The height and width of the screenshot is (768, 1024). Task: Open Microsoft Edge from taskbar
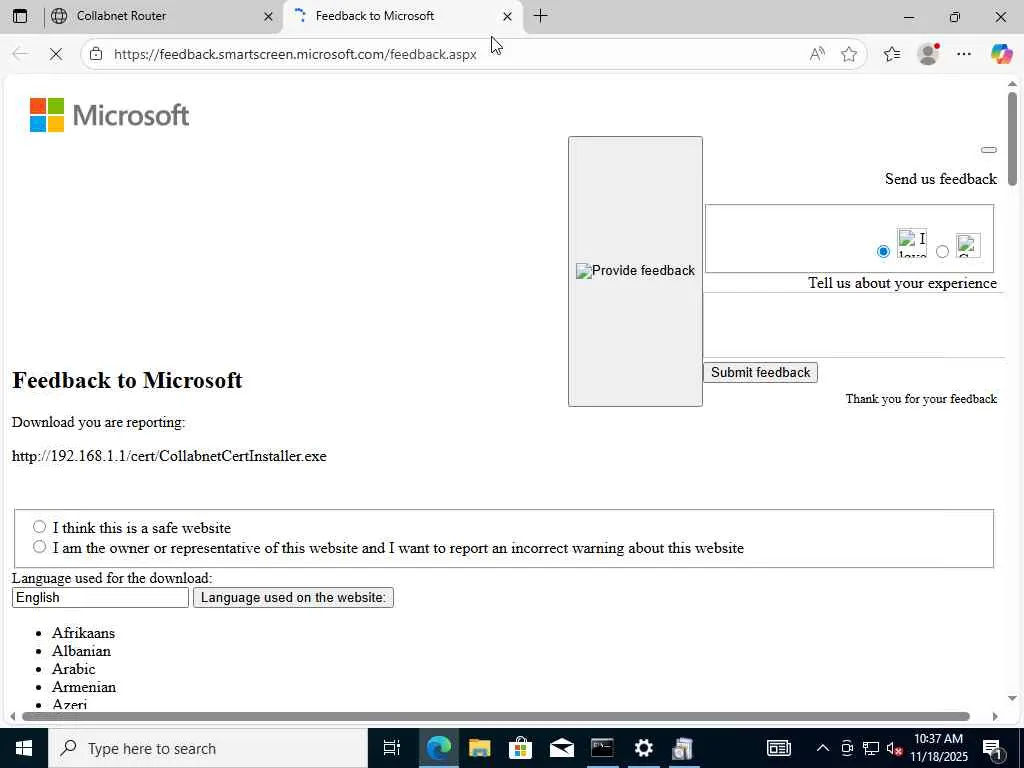click(x=439, y=748)
